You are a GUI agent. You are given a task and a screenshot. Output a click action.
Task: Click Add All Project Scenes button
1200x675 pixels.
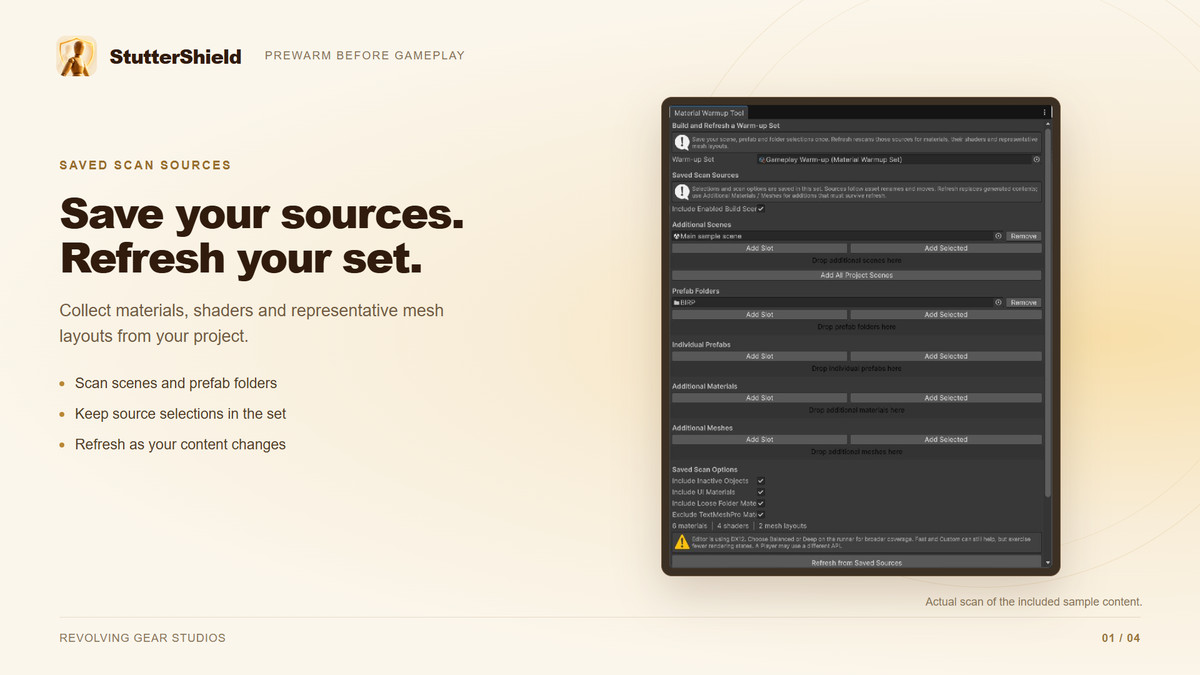coord(856,275)
